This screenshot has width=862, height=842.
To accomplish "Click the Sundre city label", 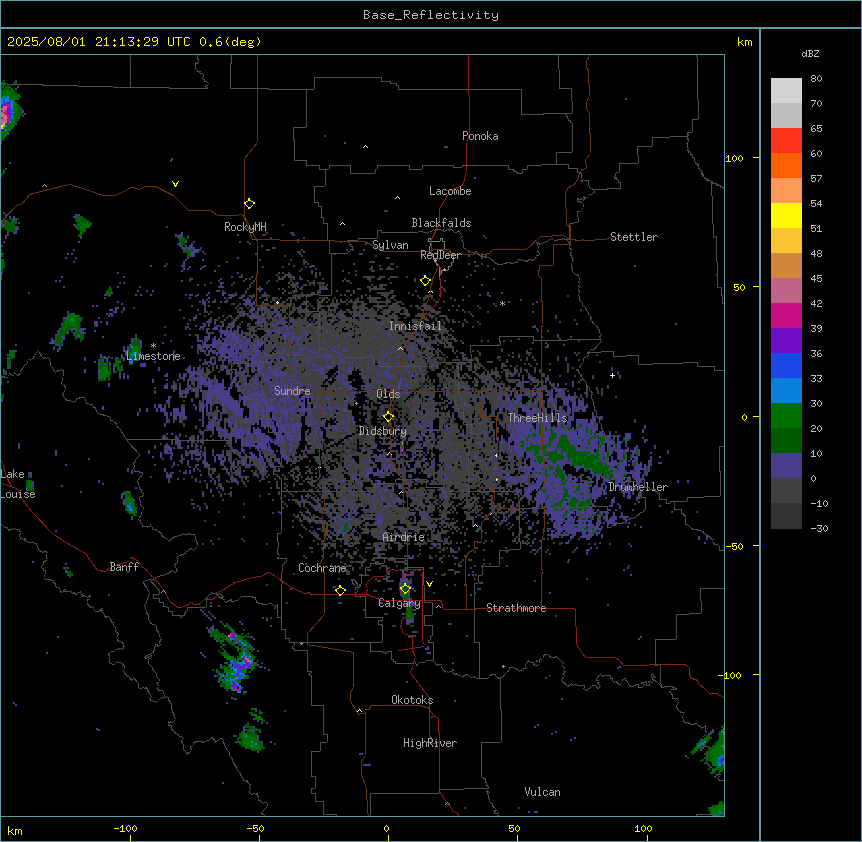I will click(x=292, y=391).
